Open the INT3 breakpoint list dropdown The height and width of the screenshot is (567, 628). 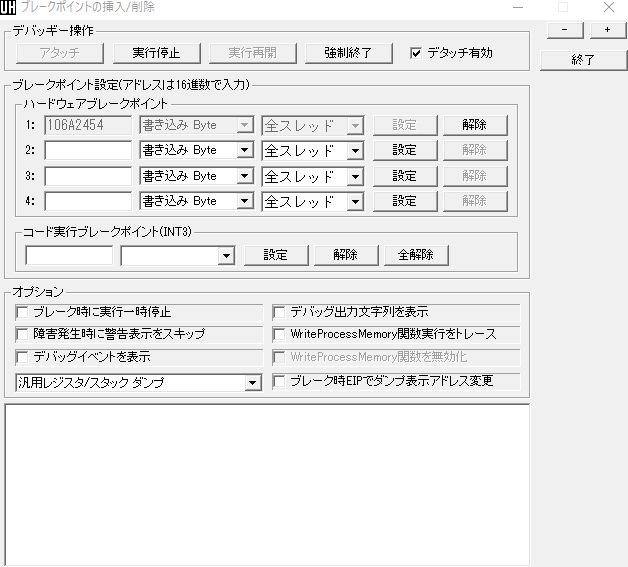tap(177, 255)
